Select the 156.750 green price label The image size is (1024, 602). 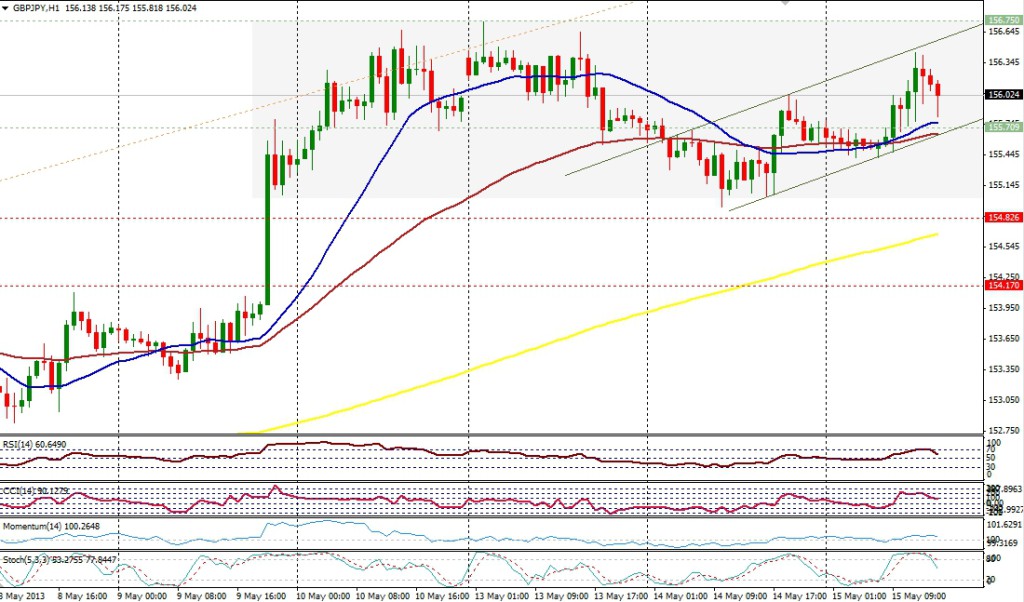pos(1003,20)
